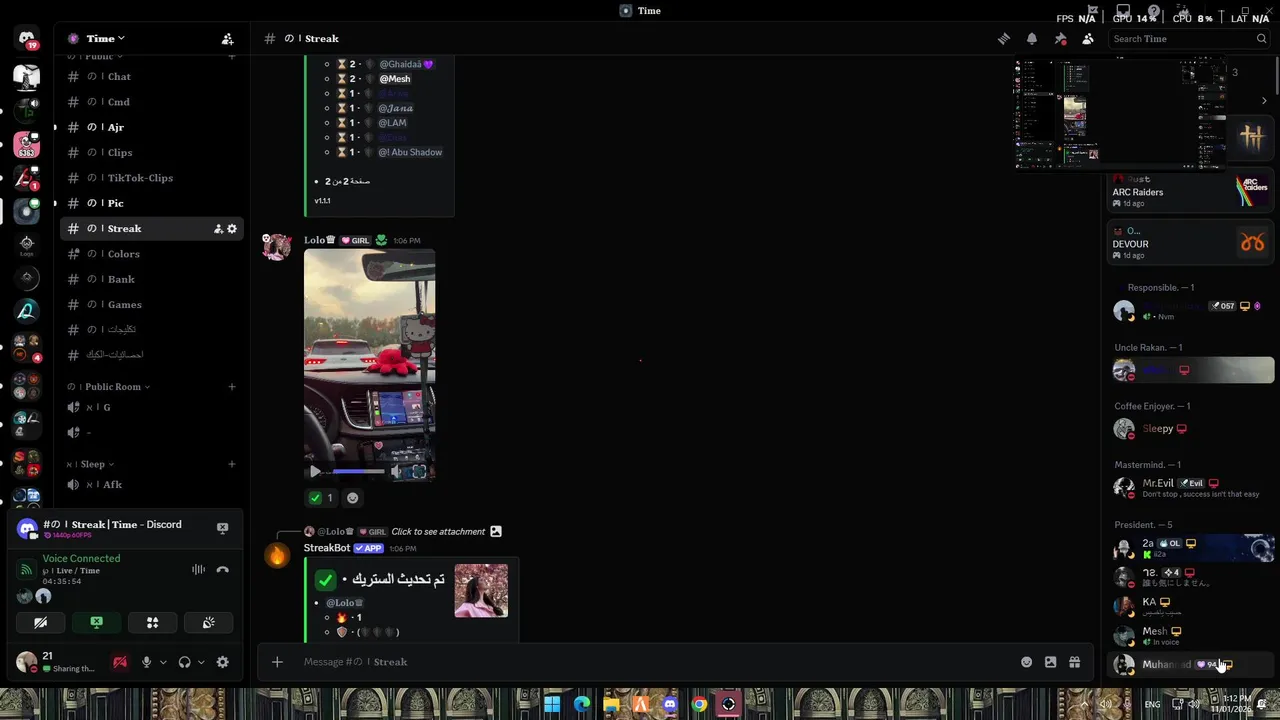Stop streaming icon in stream panel
The image size is (1280, 720).
pos(223,527)
